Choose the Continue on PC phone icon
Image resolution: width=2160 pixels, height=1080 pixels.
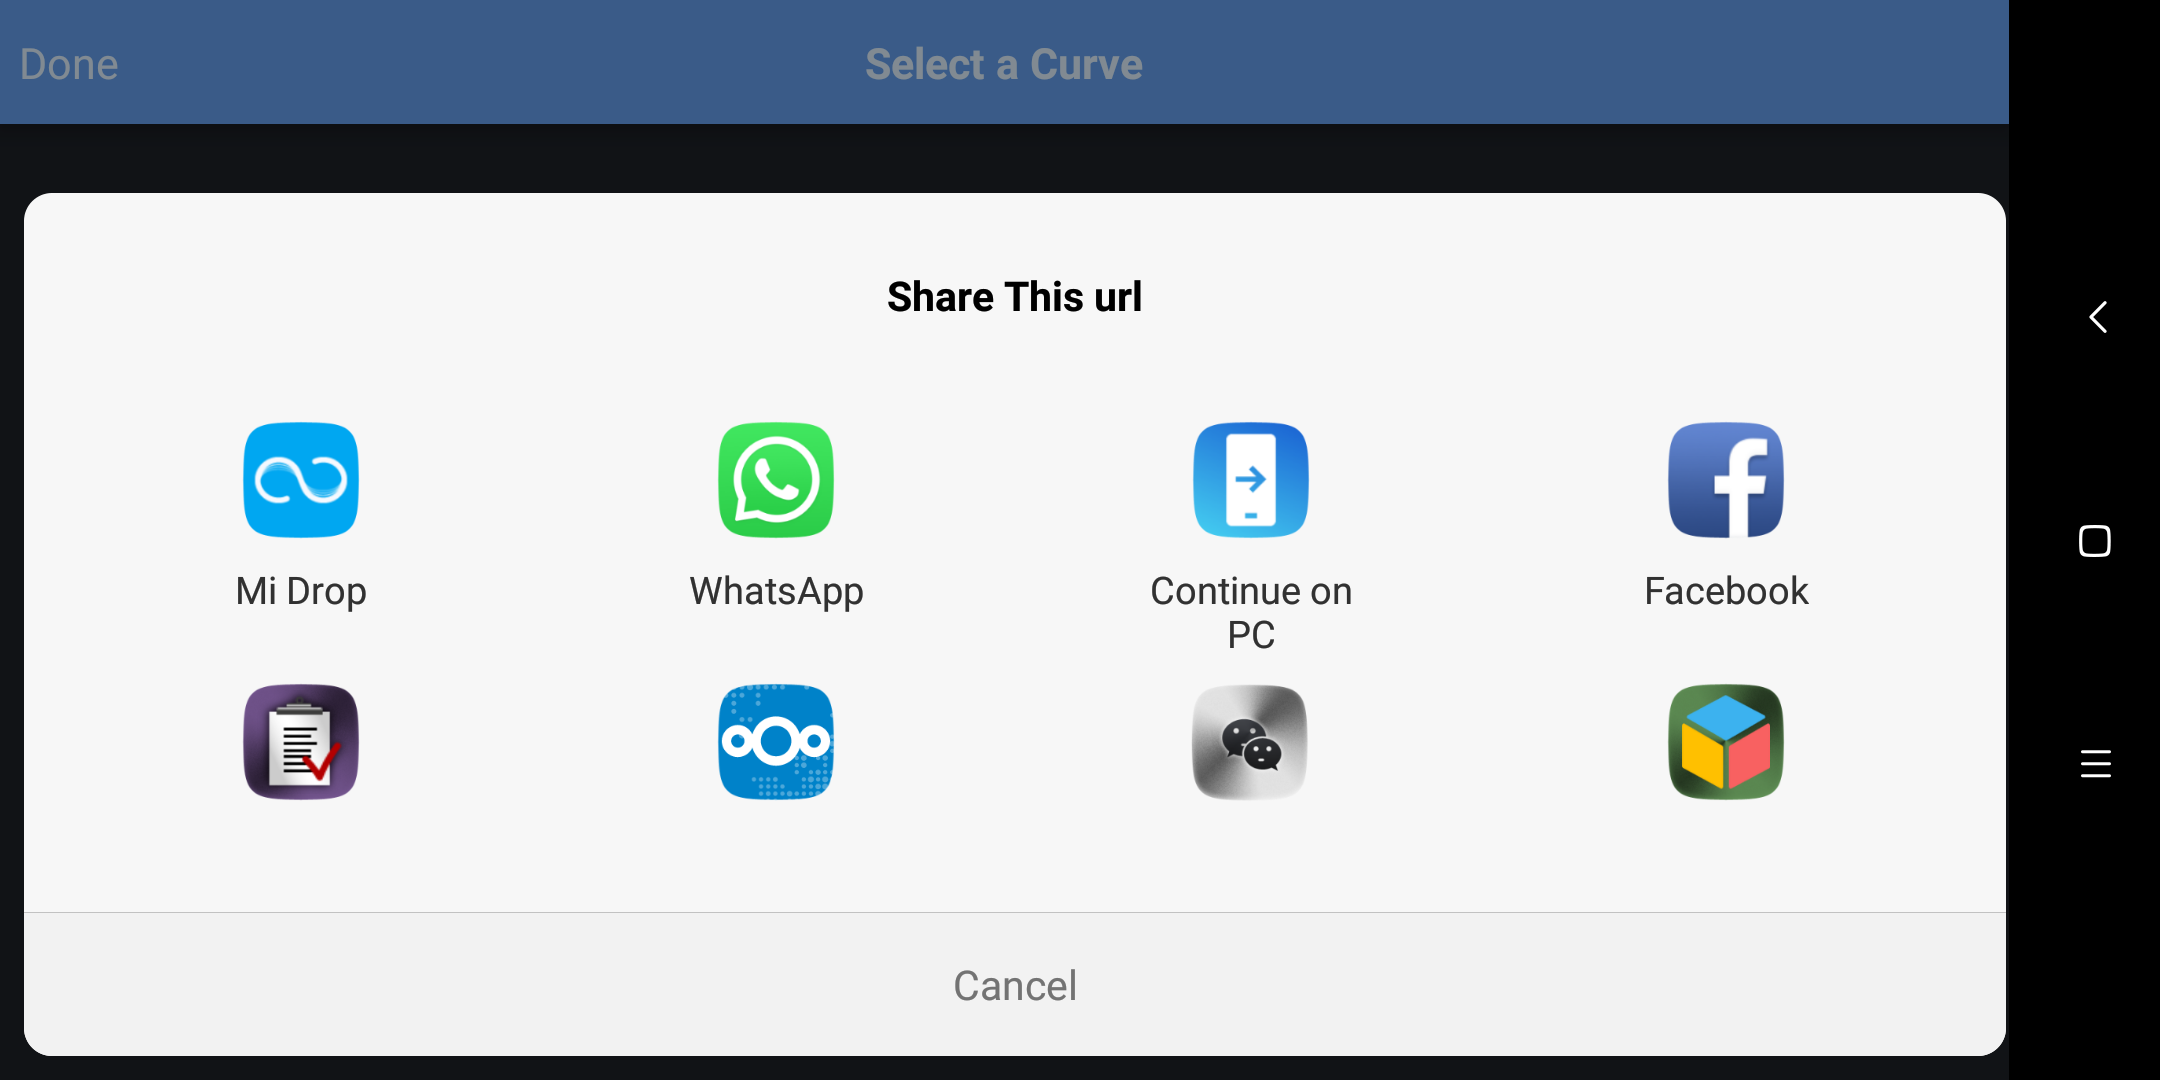pos(1251,480)
